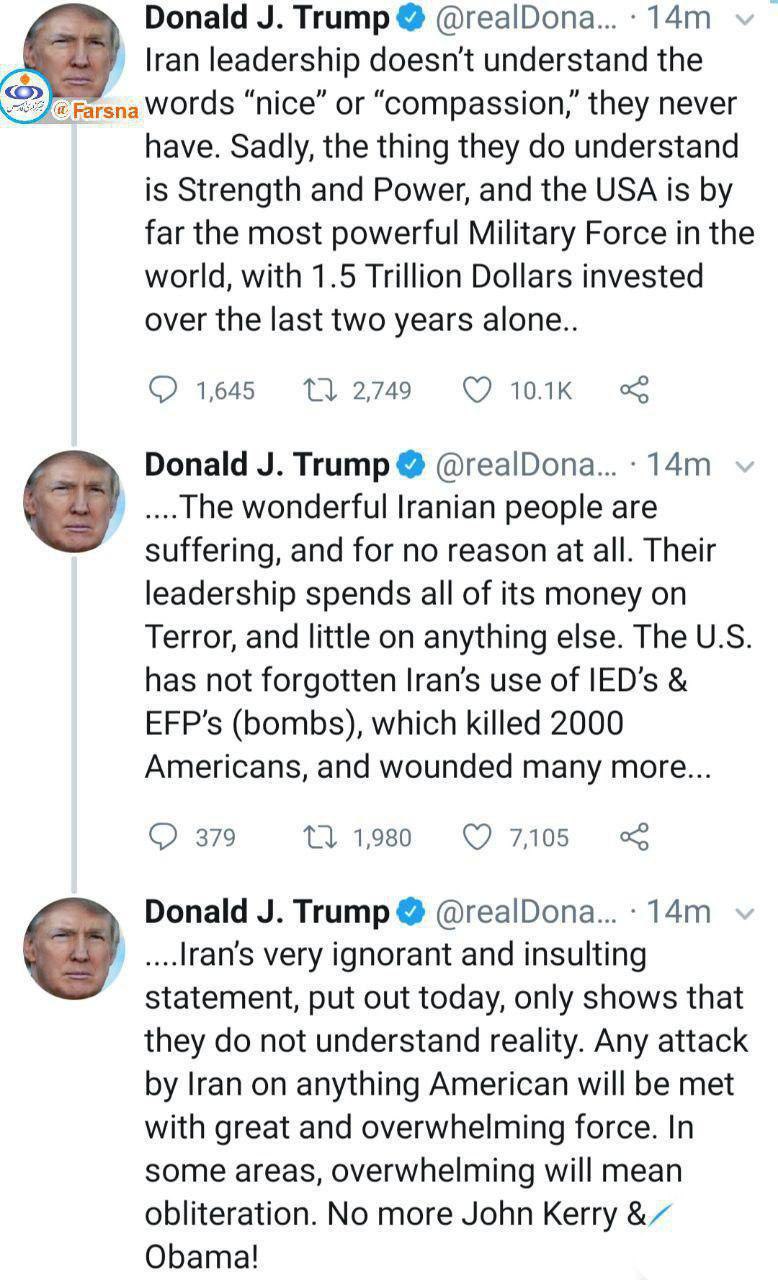
Task: Like the tweet with 7,105 likes
Action: tap(478, 836)
